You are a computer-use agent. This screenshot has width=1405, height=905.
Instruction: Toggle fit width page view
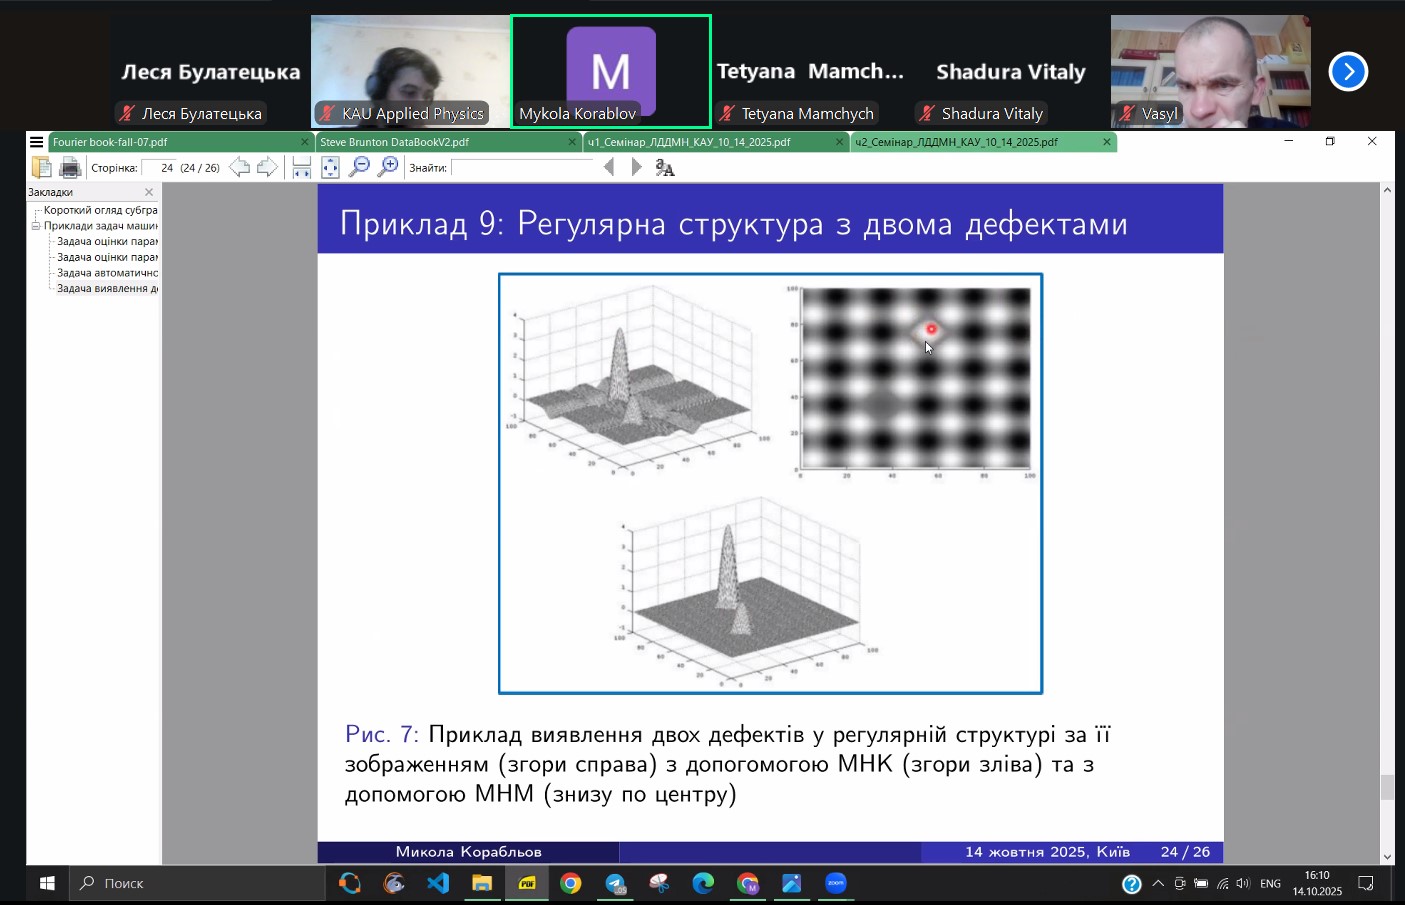pyautogui.click(x=301, y=168)
